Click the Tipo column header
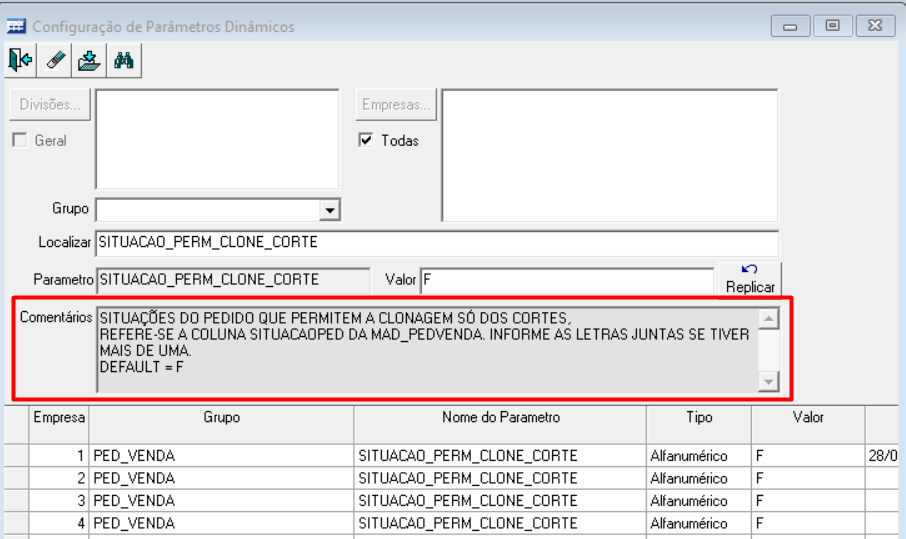The image size is (906, 539). pyautogui.click(x=699, y=424)
